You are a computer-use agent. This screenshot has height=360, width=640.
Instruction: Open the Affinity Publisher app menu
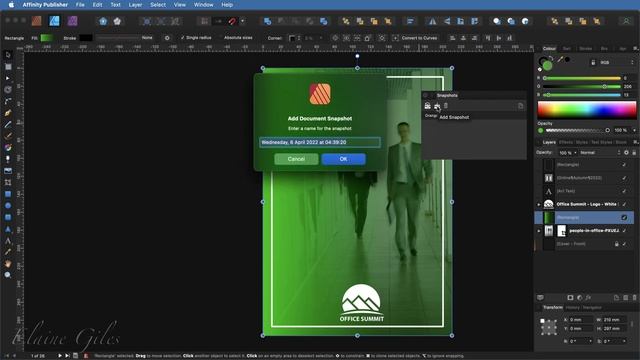pos(45,5)
